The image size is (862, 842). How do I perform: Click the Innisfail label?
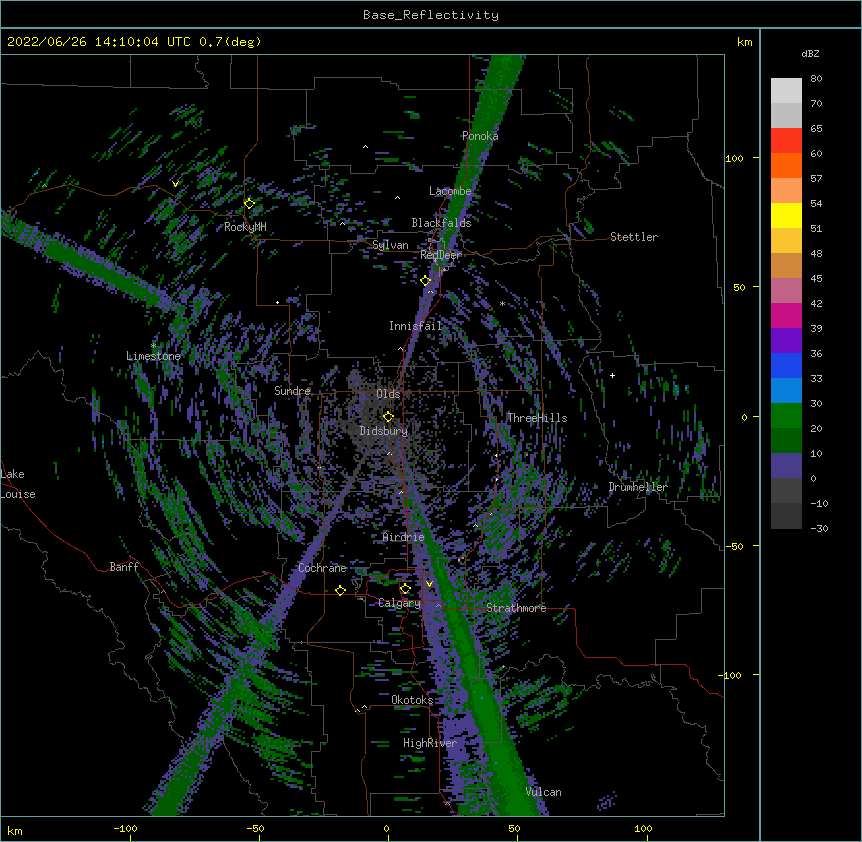[416, 326]
